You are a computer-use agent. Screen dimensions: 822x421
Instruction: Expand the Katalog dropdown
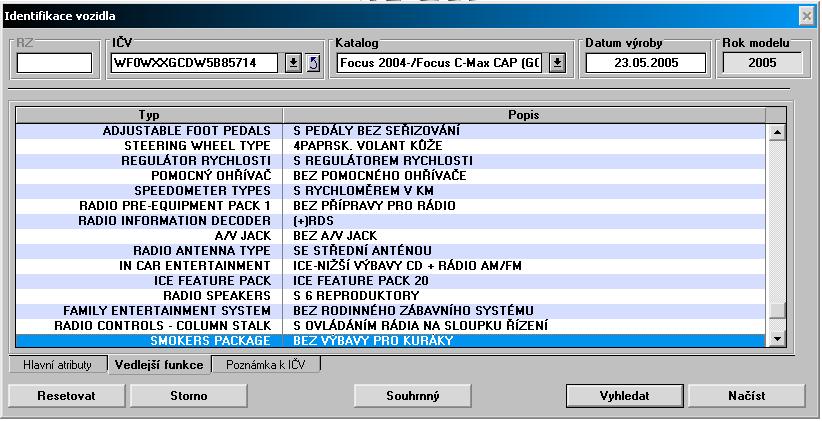tap(557, 64)
